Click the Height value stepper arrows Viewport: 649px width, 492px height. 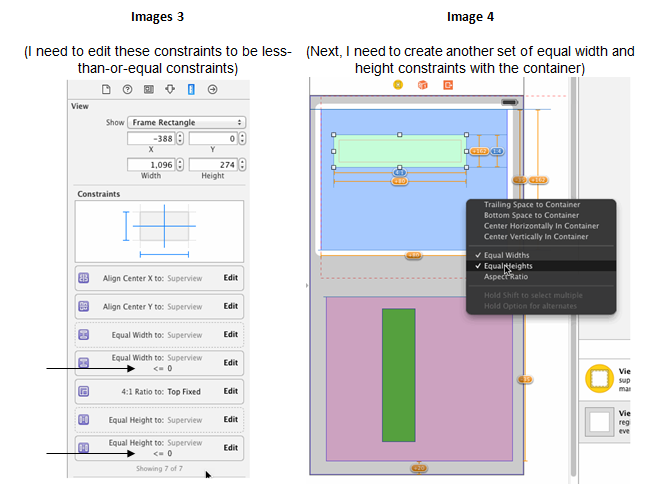coord(244,164)
